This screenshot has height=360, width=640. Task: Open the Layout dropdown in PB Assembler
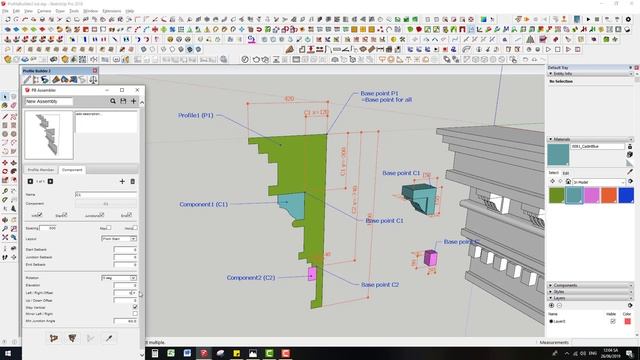point(119,238)
